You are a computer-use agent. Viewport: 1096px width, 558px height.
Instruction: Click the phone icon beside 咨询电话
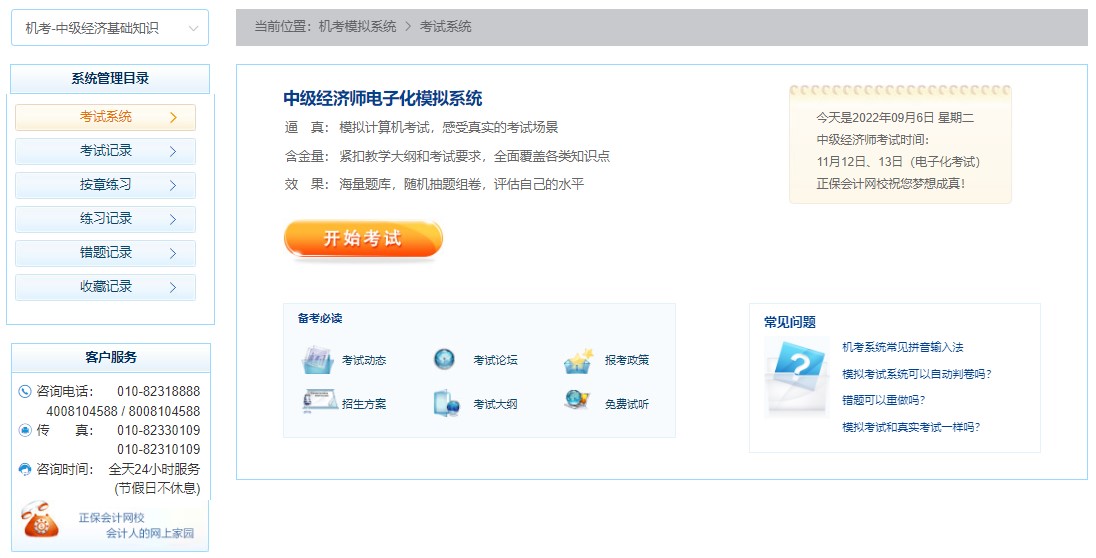25,392
